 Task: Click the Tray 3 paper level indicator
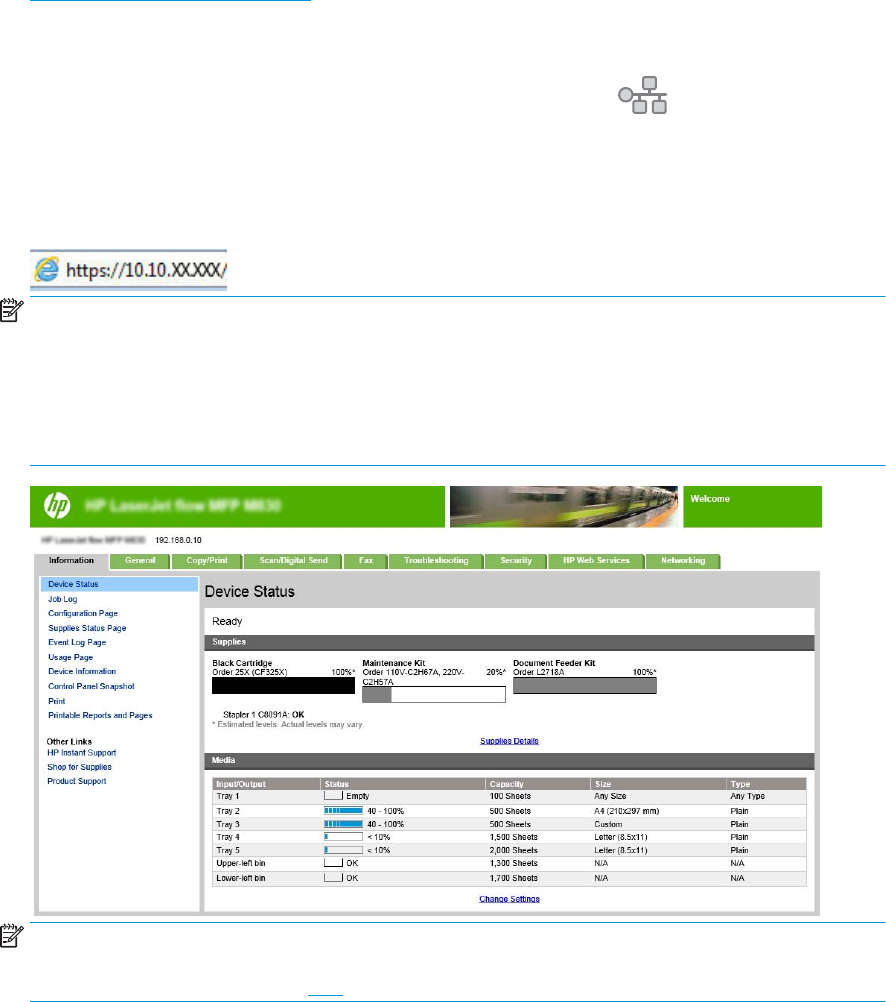pyautogui.click(x=343, y=824)
